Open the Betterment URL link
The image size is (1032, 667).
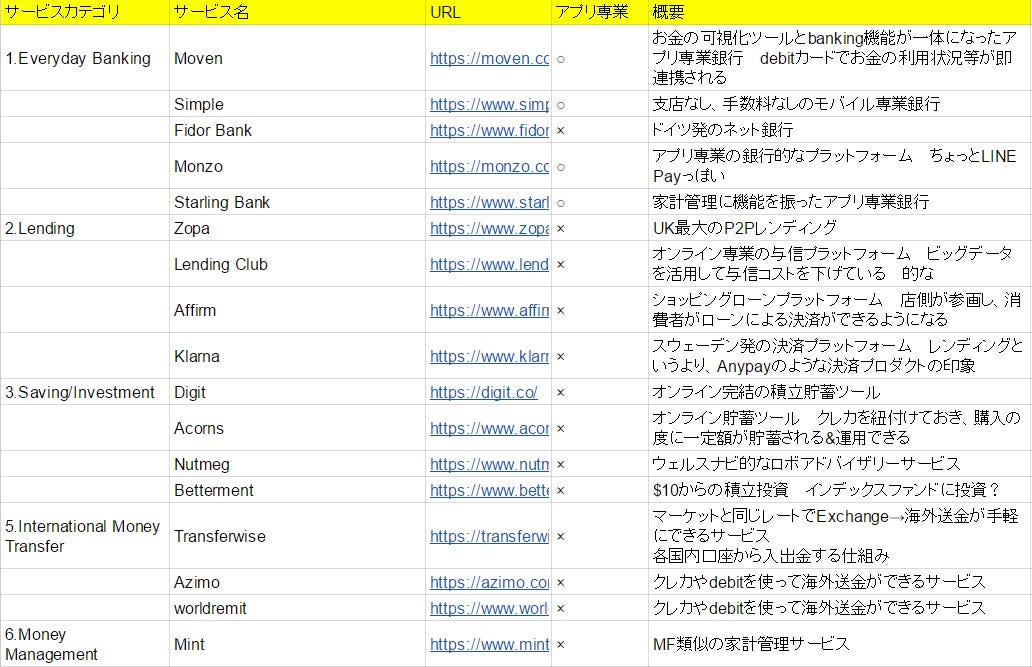click(489, 491)
